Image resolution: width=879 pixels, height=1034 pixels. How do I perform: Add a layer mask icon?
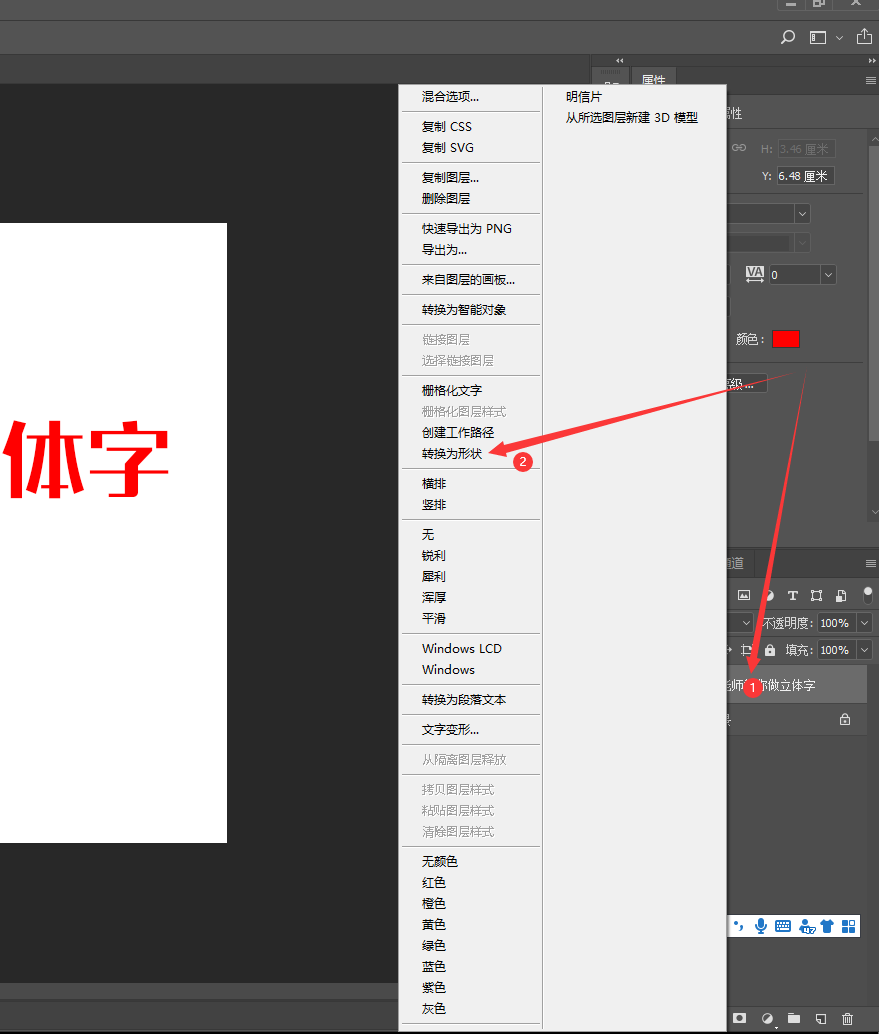pos(740,1018)
